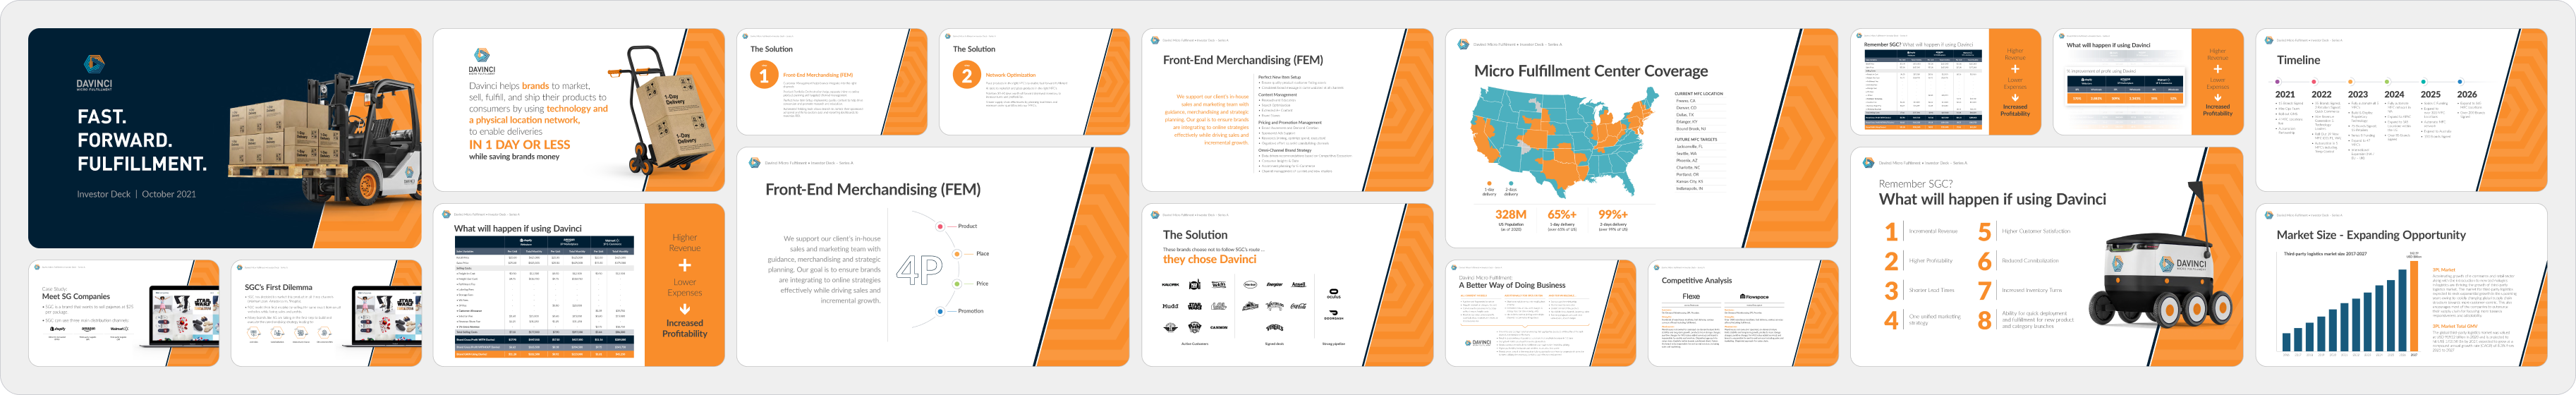Click the orange number 1 circle in The Solution
The width and height of the screenshot is (2576, 395).
coord(764,75)
